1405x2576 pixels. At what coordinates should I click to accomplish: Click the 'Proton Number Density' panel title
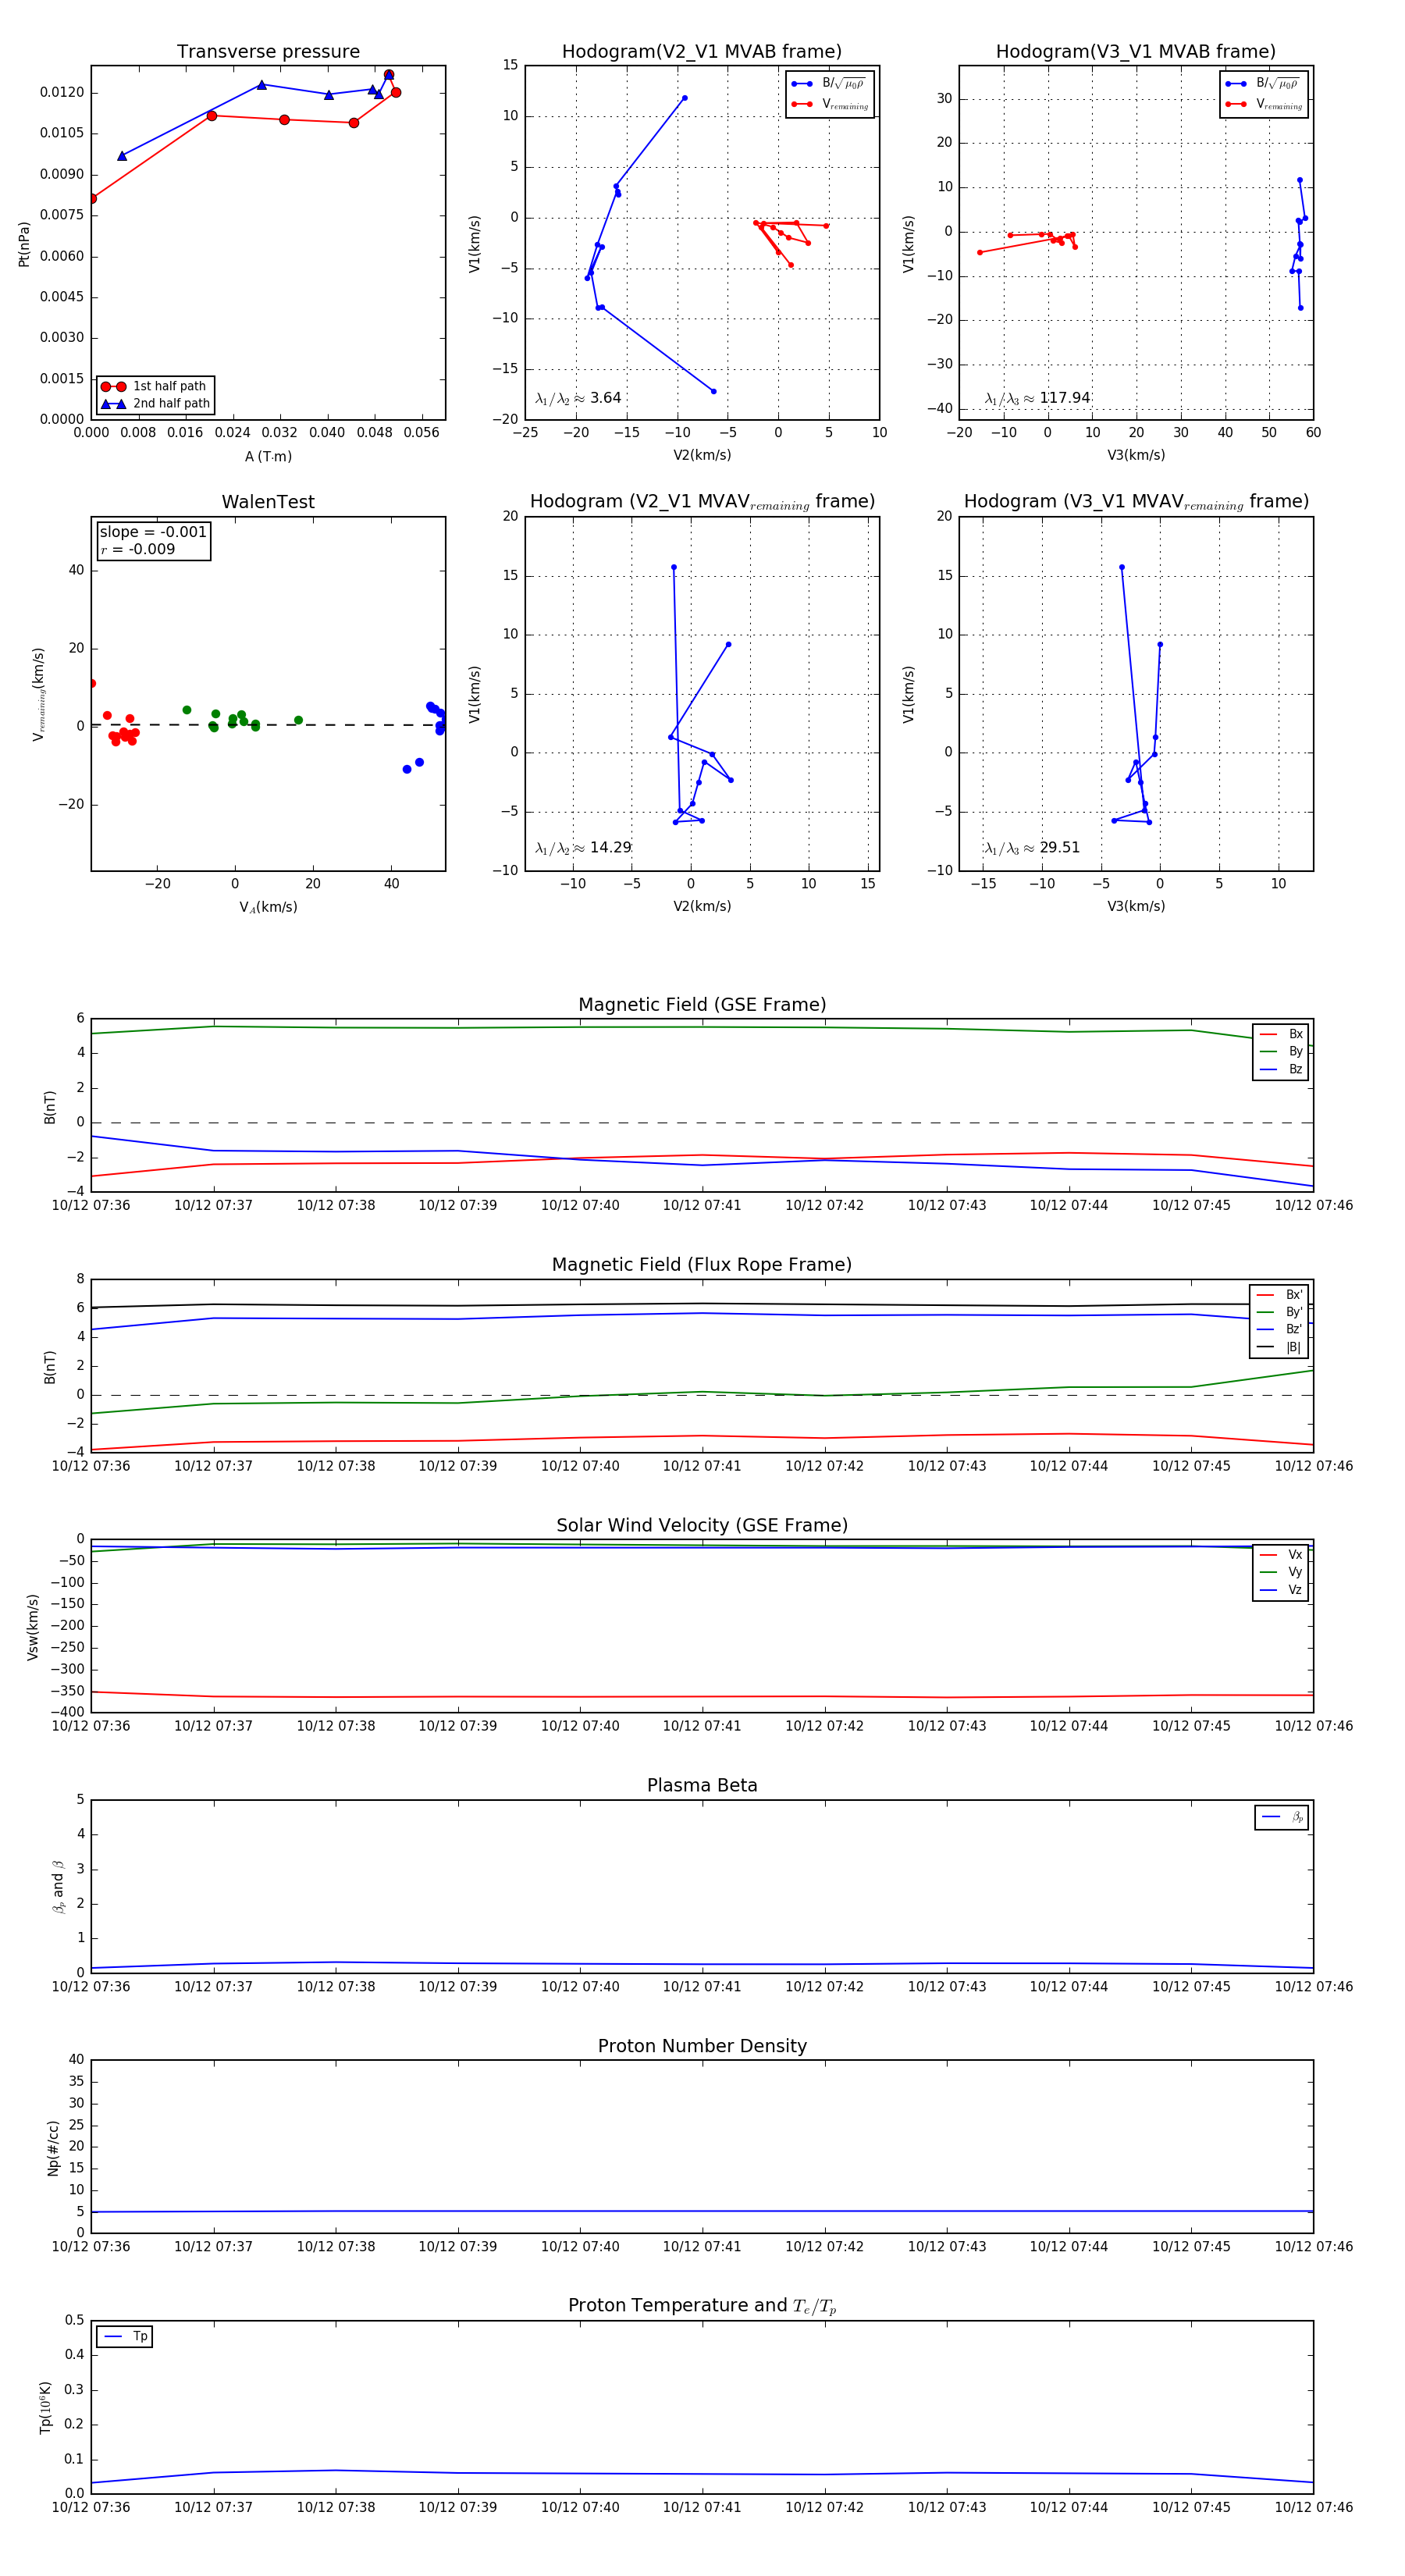pyautogui.click(x=702, y=2046)
